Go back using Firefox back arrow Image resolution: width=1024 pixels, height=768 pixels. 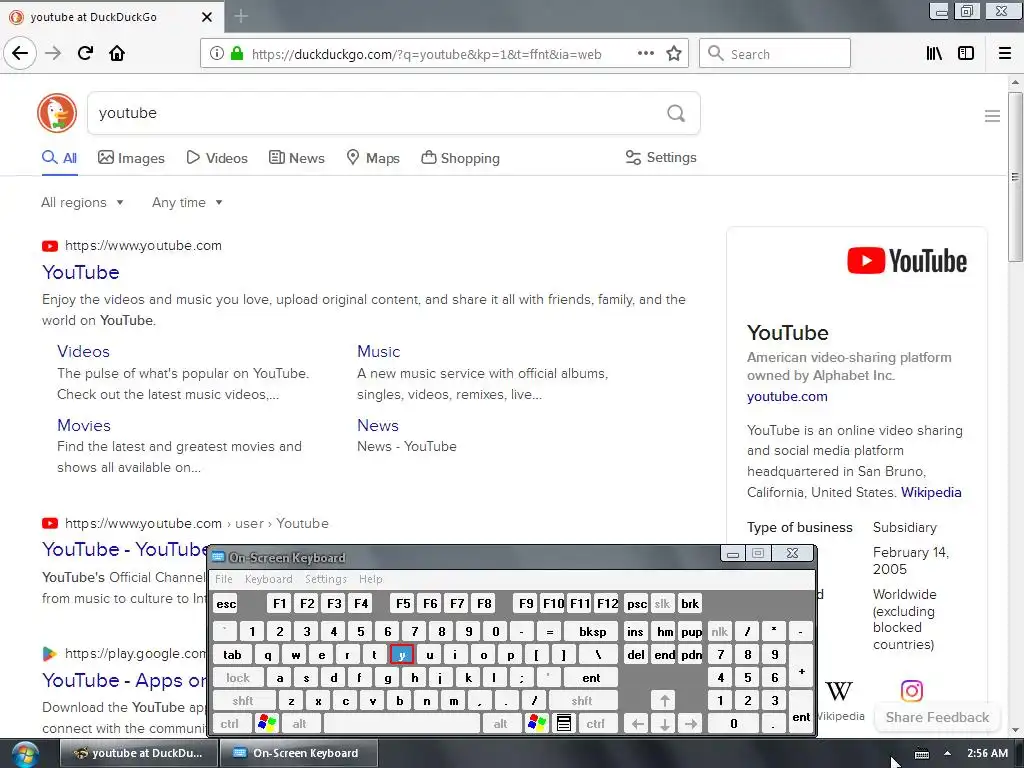pos(20,53)
